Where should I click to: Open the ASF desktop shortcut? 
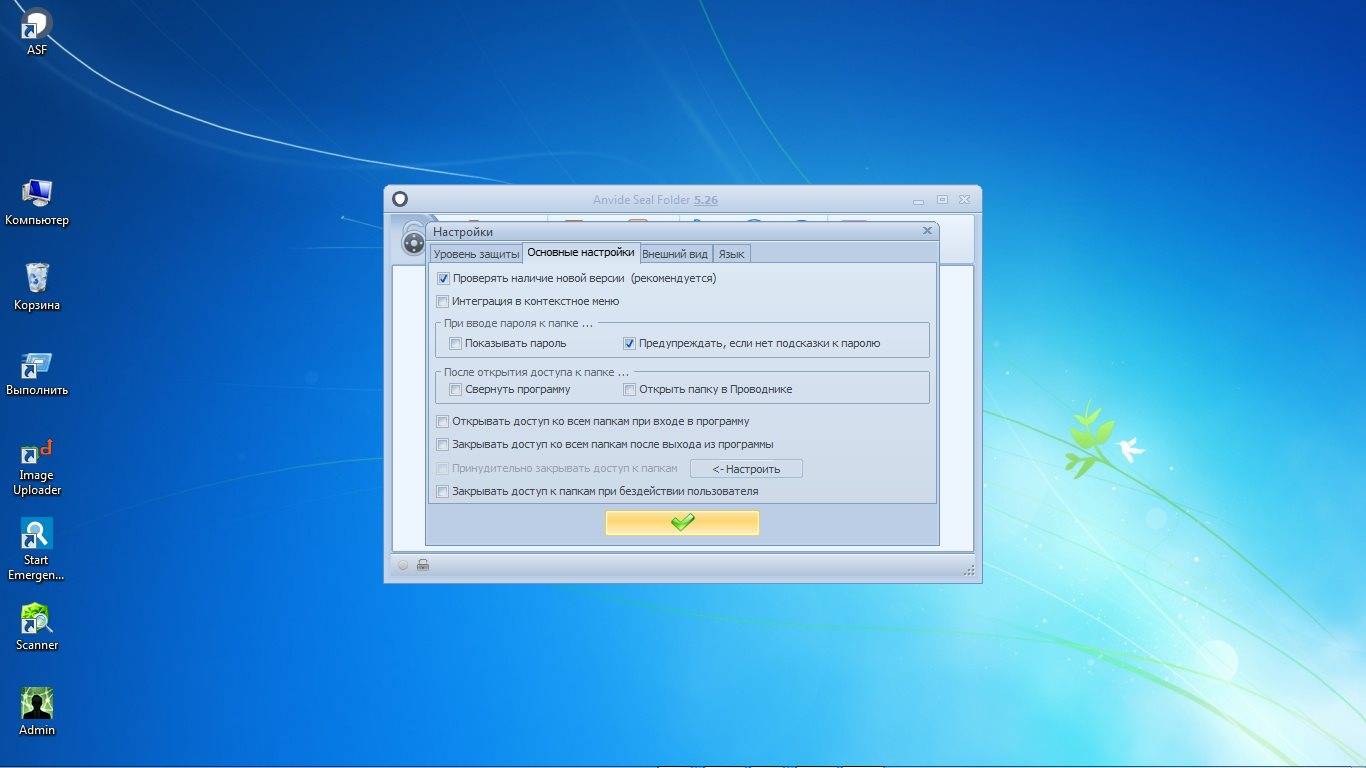[x=37, y=30]
